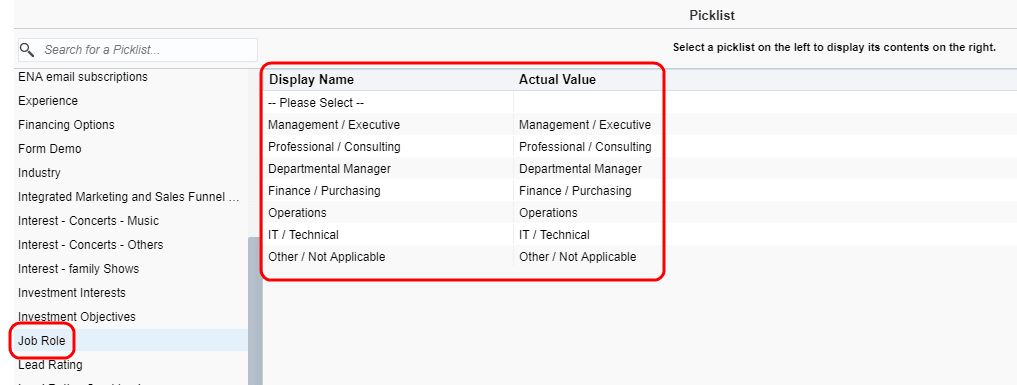Screen dimensions: 1017x385
Task: Select the Financing Options picklist
Action: pos(66,124)
